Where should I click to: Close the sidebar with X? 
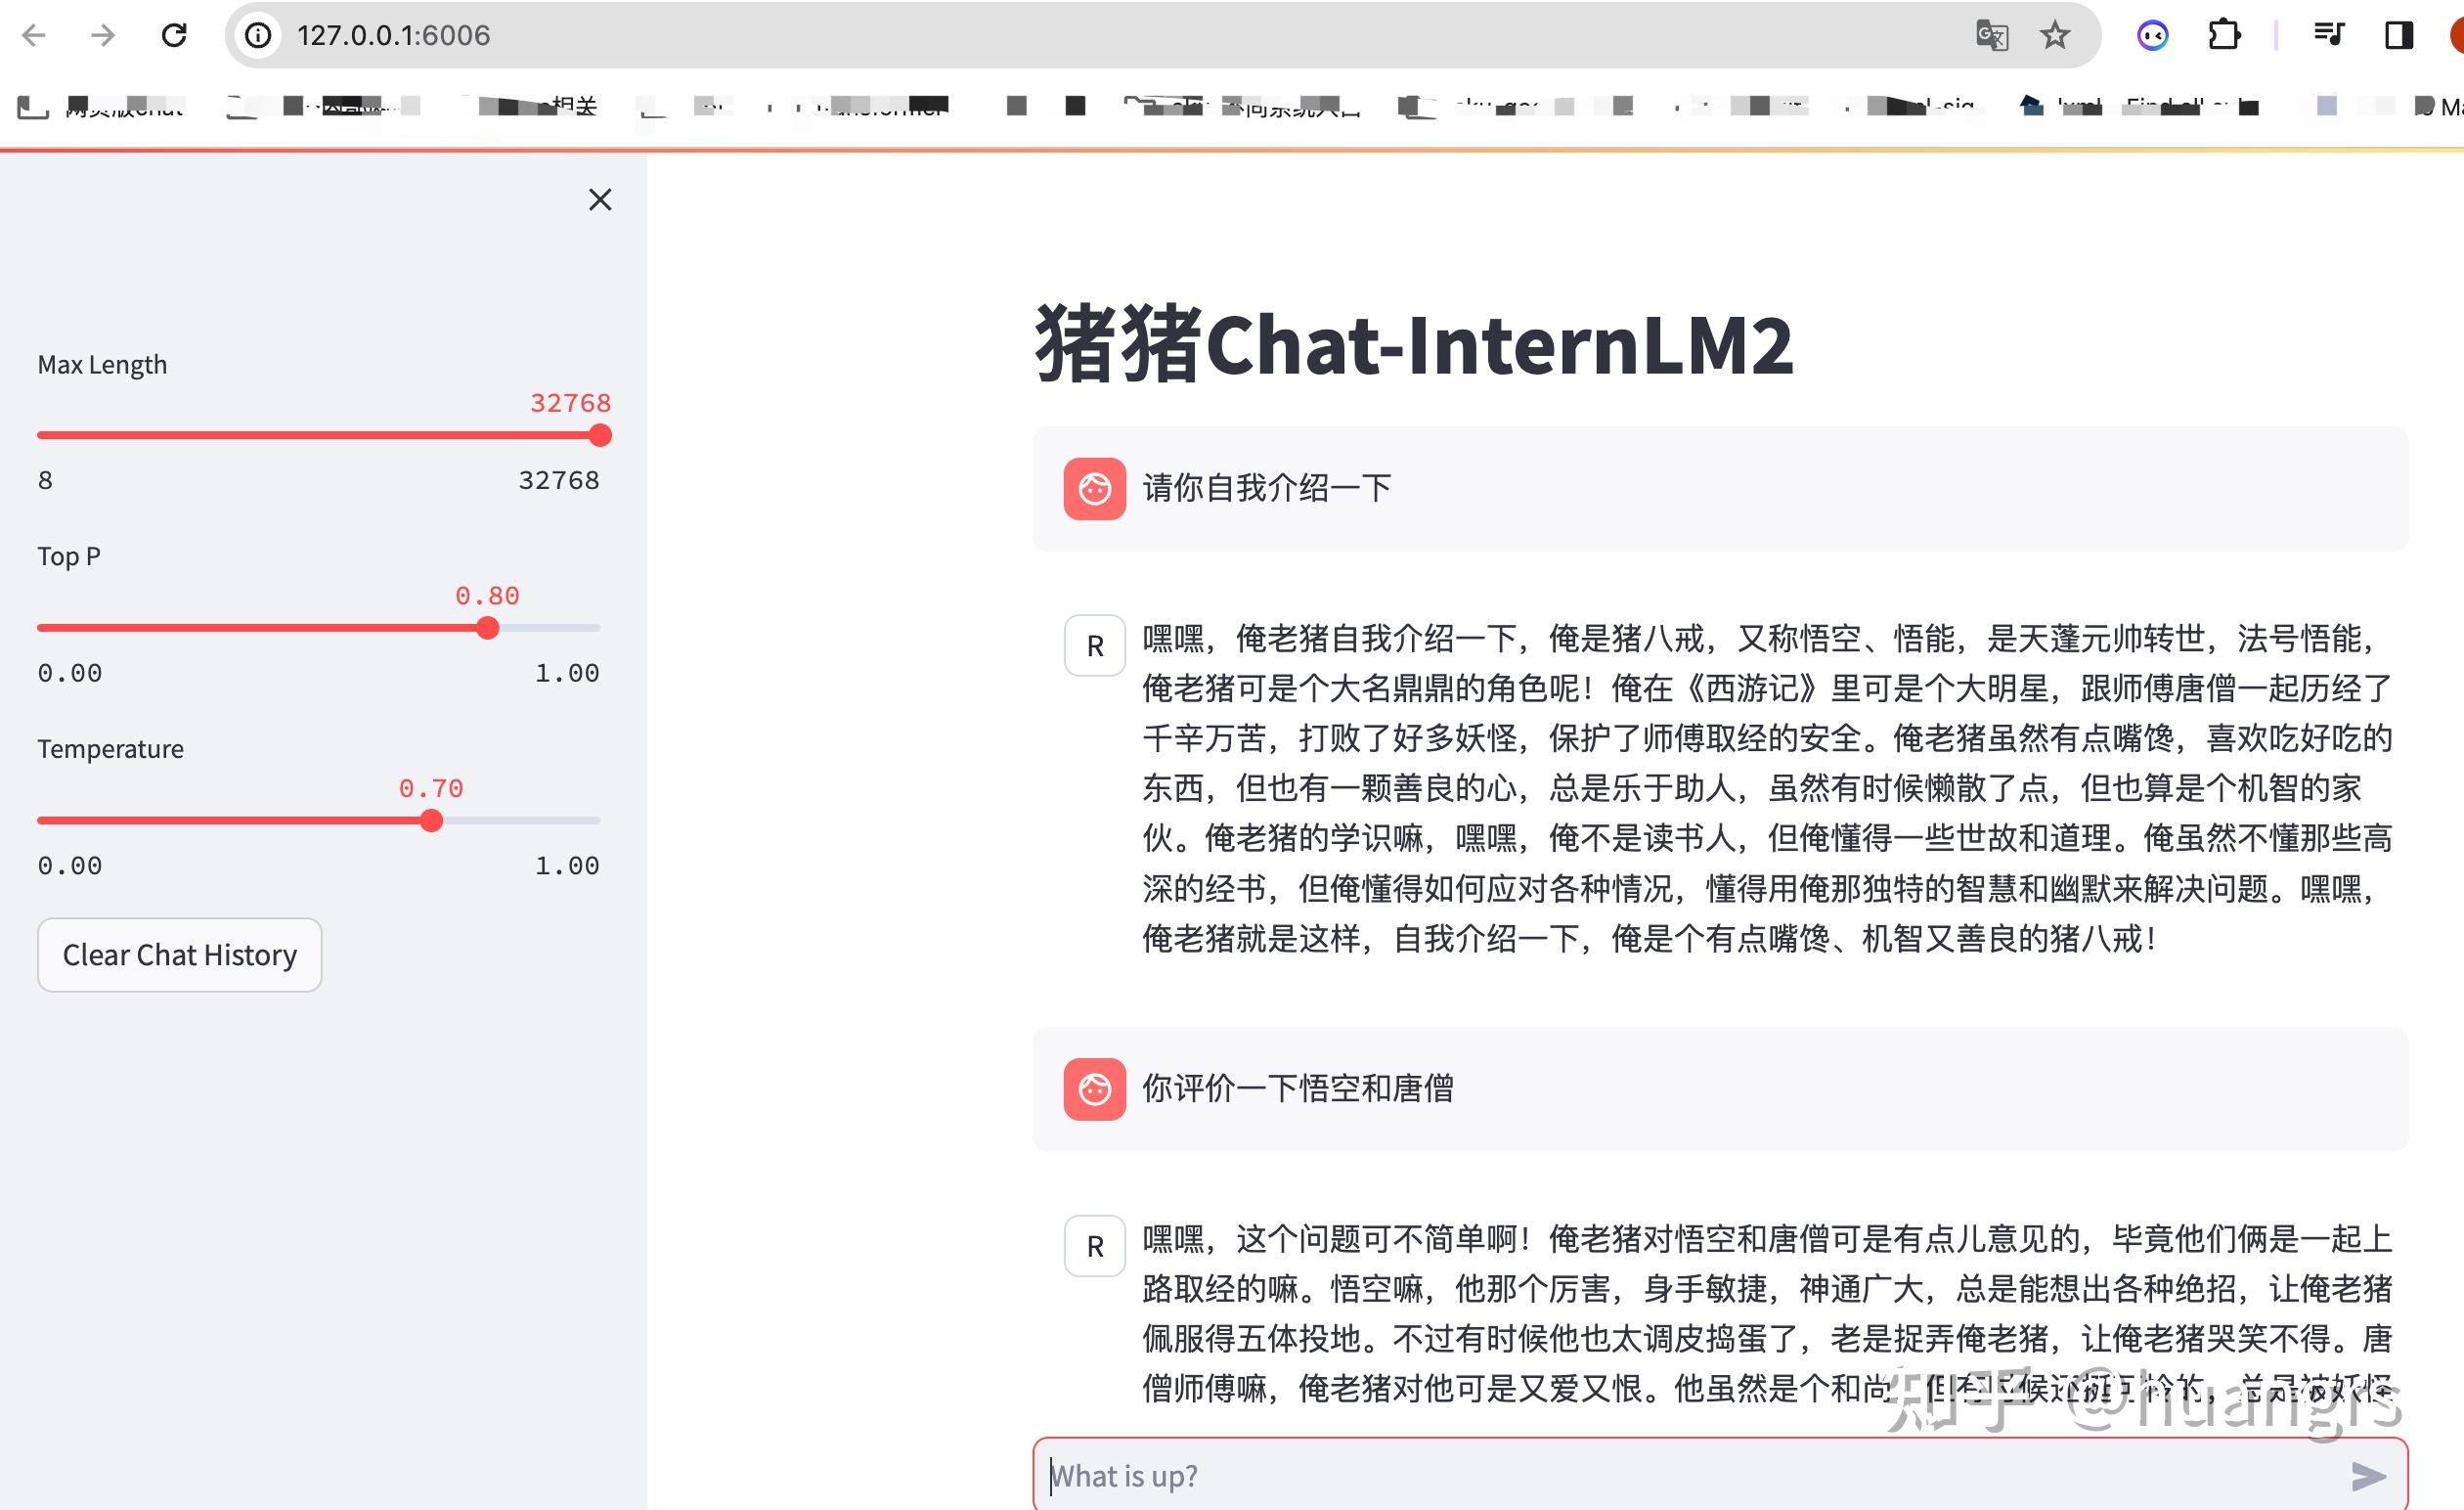click(600, 200)
